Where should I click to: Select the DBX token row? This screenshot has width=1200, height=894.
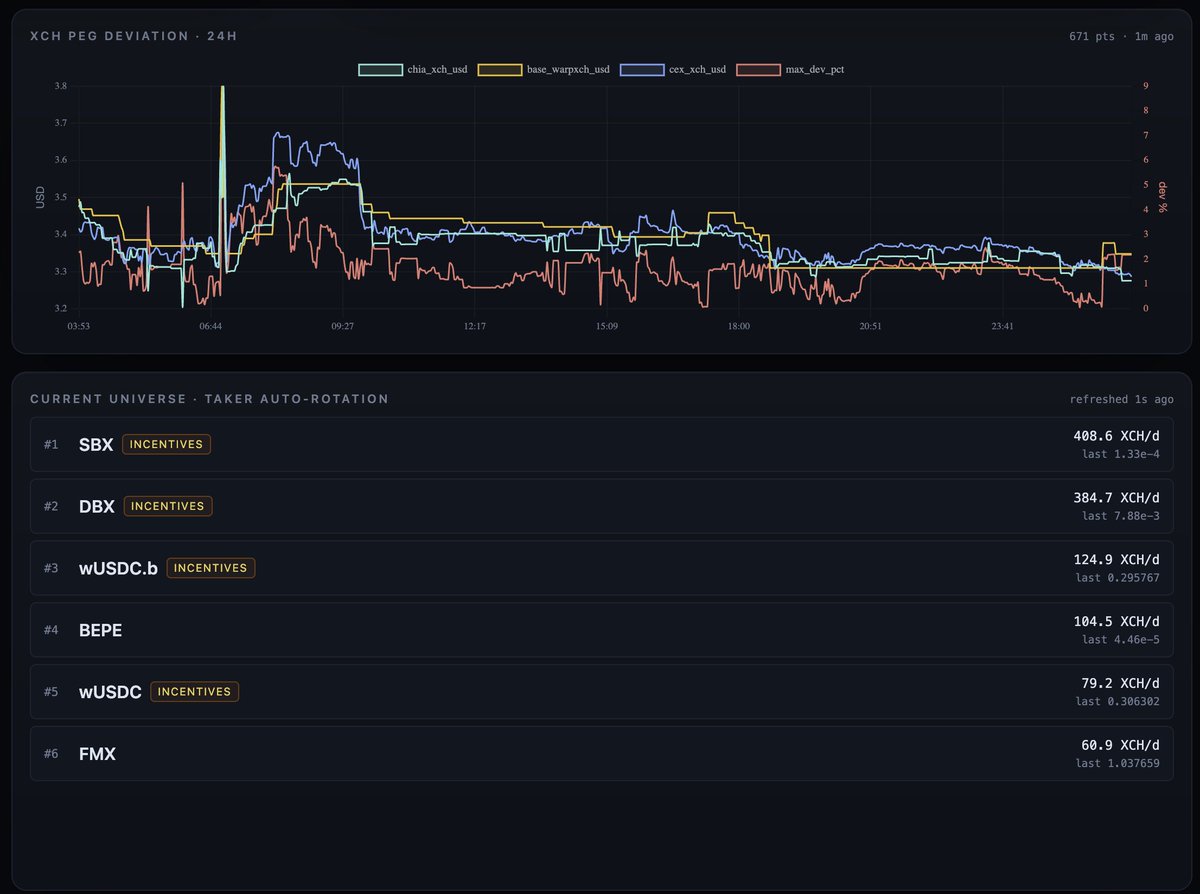[x=601, y=506]
